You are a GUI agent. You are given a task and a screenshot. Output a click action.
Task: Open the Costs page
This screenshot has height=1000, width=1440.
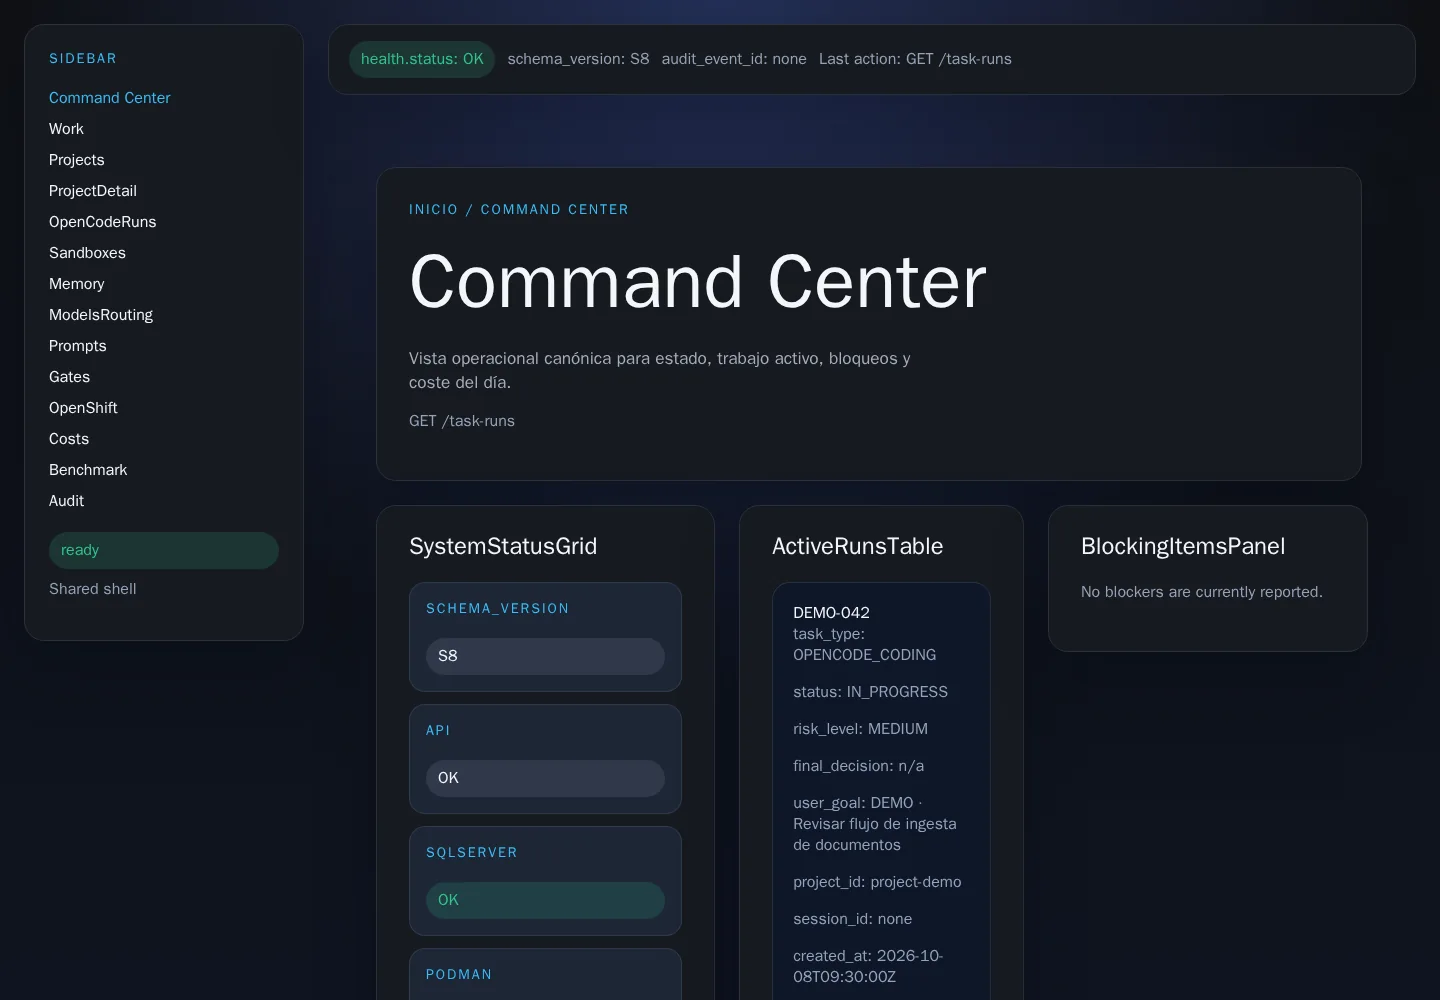coord(69,439)
